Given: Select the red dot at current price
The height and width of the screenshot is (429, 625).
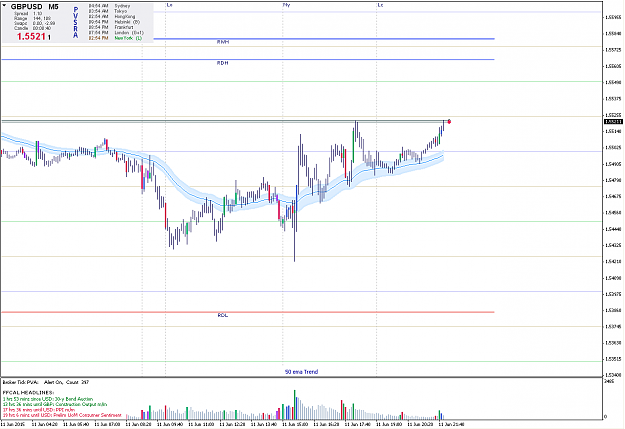Looking at the screenshot, I should [x=449, y=121].
